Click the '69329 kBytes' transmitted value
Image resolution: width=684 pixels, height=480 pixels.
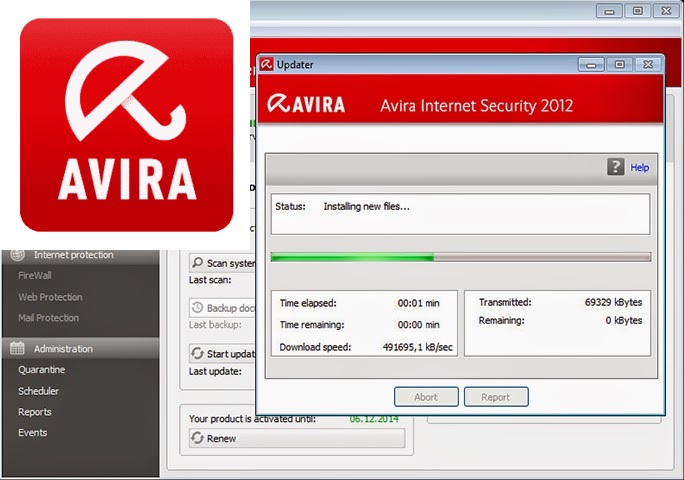tap(613, 302)
